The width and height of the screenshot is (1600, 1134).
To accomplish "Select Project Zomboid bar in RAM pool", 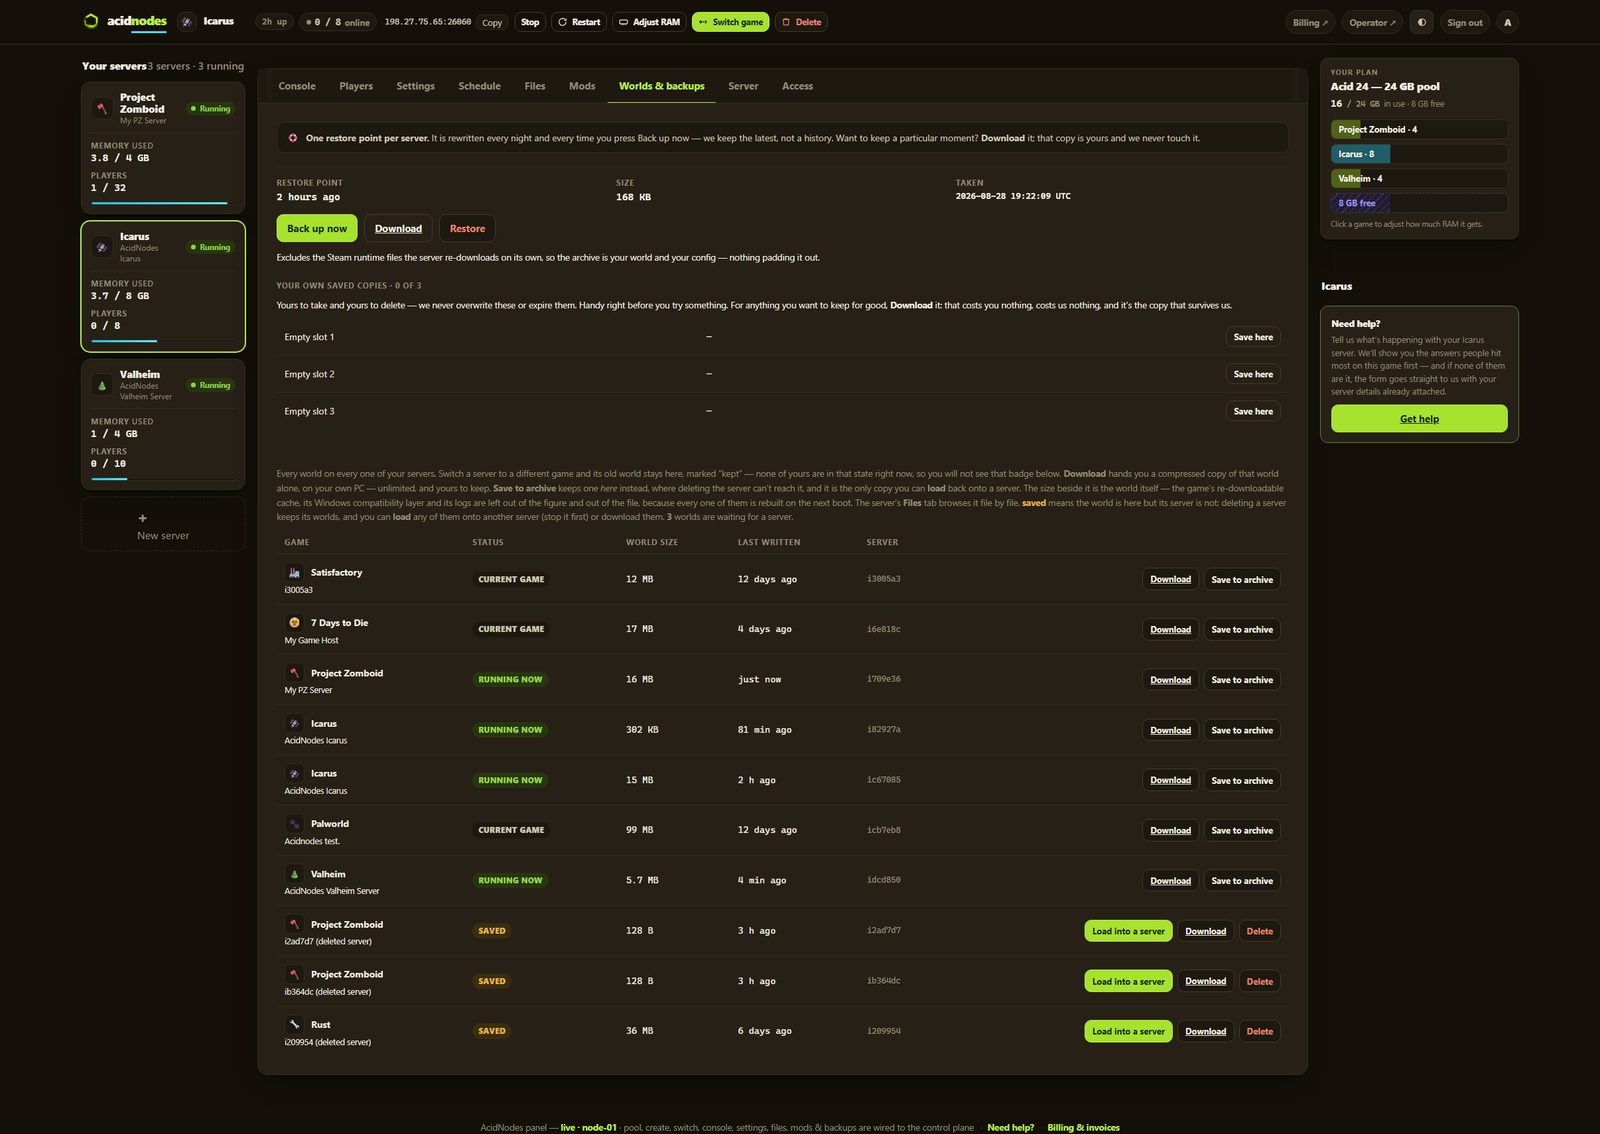I will click(1419, 129).
